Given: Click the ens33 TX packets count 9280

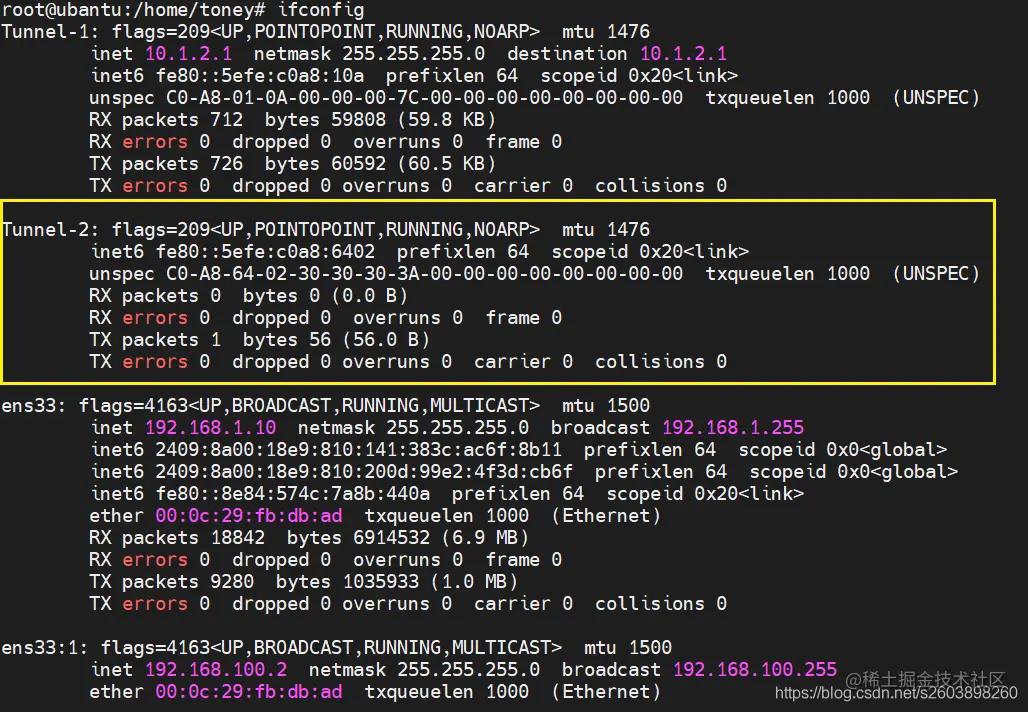Looking at the screenshot, I should tap(232, 582).
